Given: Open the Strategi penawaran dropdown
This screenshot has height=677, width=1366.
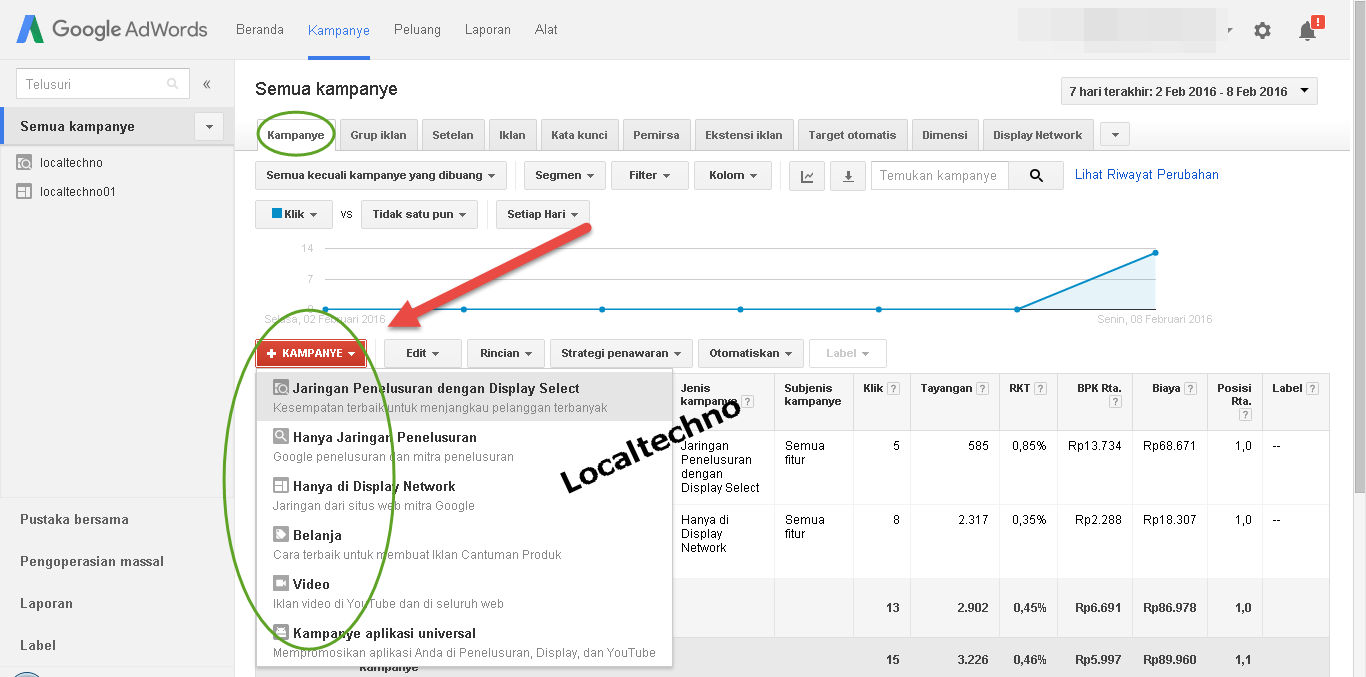Looking at the screenshot, I should pyautogui.click(x=621, y=353).
